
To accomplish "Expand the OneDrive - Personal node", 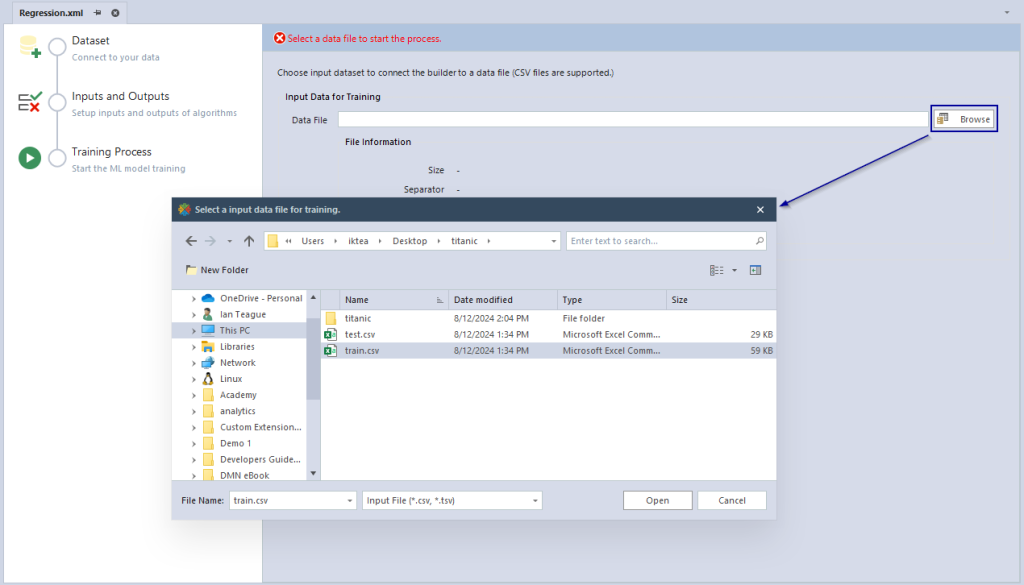I will tap(194, 298).
